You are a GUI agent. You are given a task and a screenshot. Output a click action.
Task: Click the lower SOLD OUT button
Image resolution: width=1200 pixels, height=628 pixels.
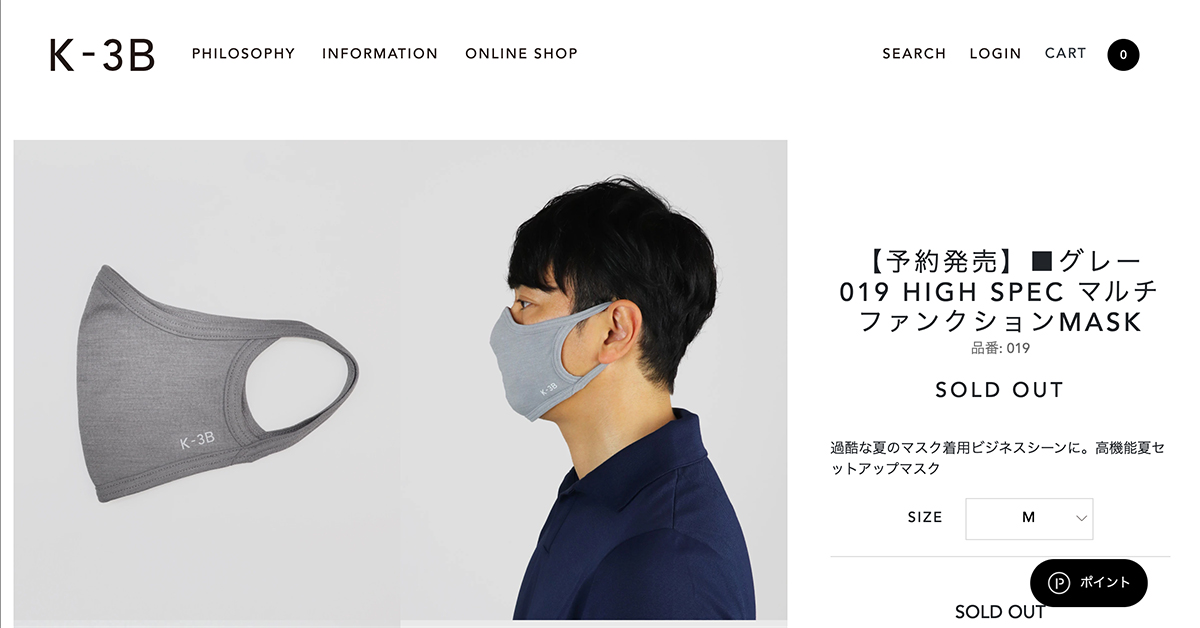pos(1000,611)
